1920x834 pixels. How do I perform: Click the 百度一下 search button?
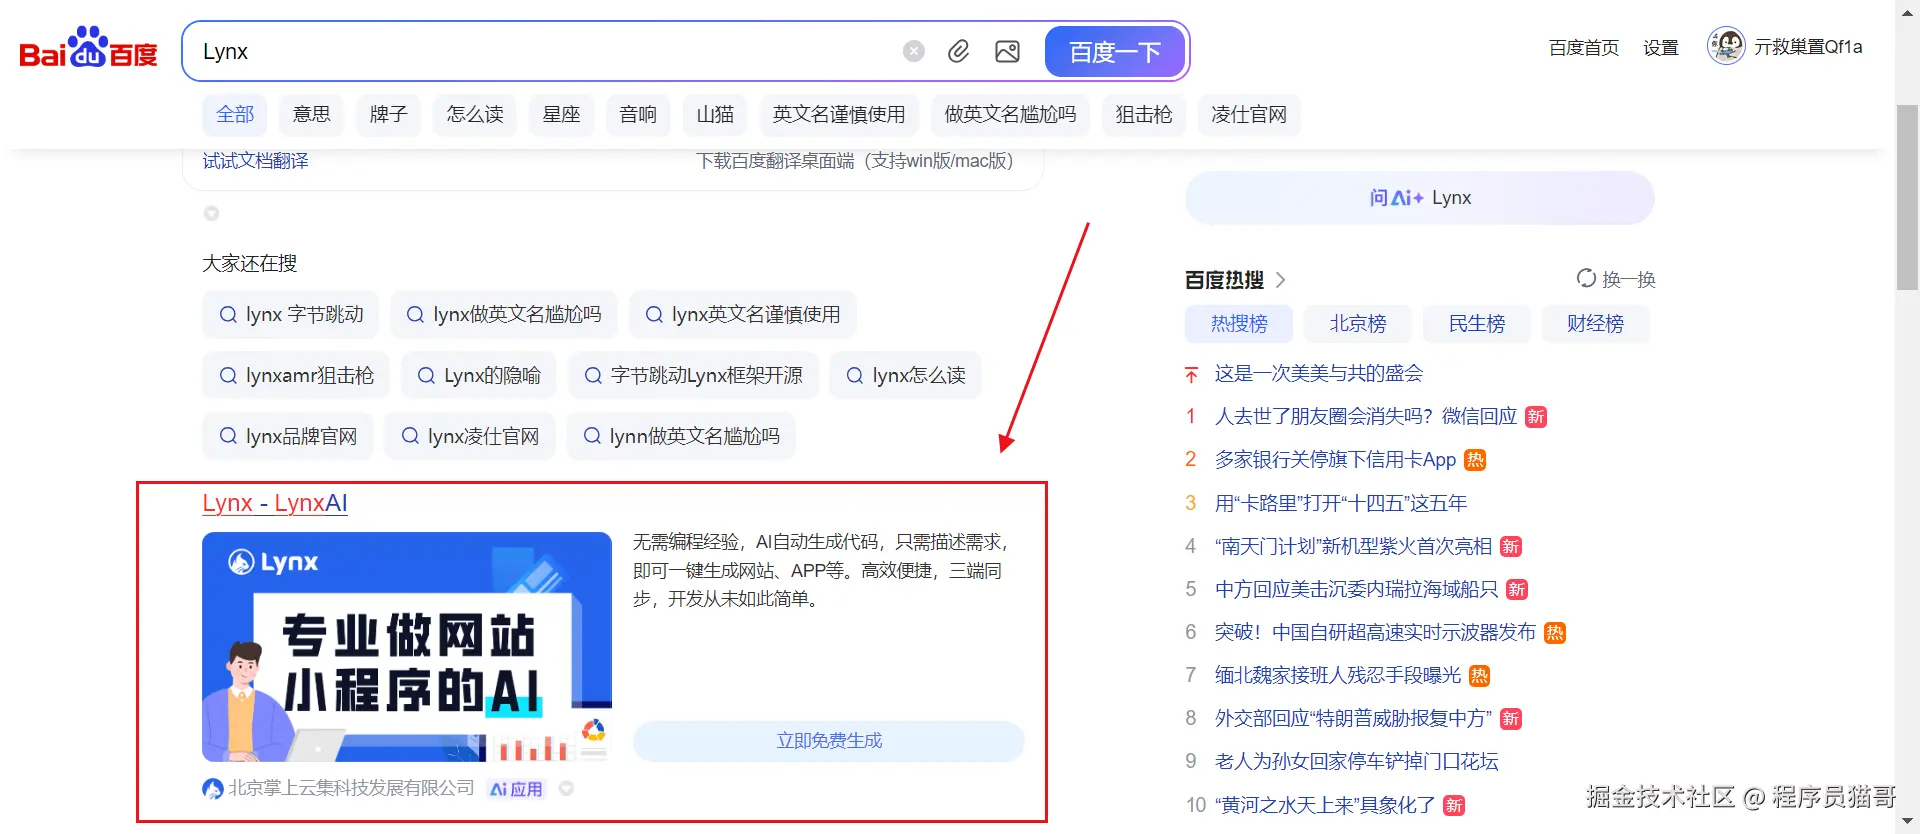point(1115,52)
